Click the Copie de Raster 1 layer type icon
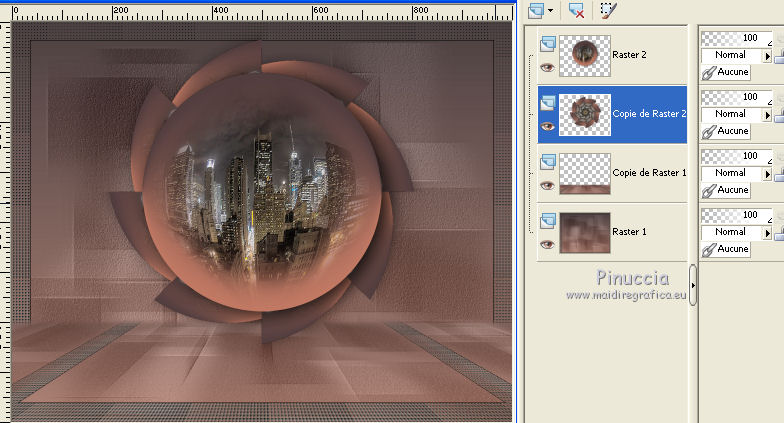 [x=548, y=162]
